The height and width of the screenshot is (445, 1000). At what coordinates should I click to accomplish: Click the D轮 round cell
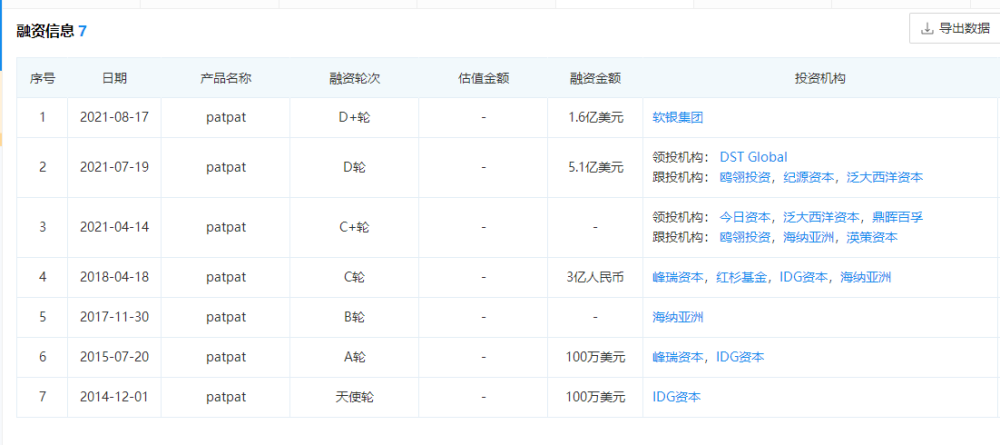[355, 167]
